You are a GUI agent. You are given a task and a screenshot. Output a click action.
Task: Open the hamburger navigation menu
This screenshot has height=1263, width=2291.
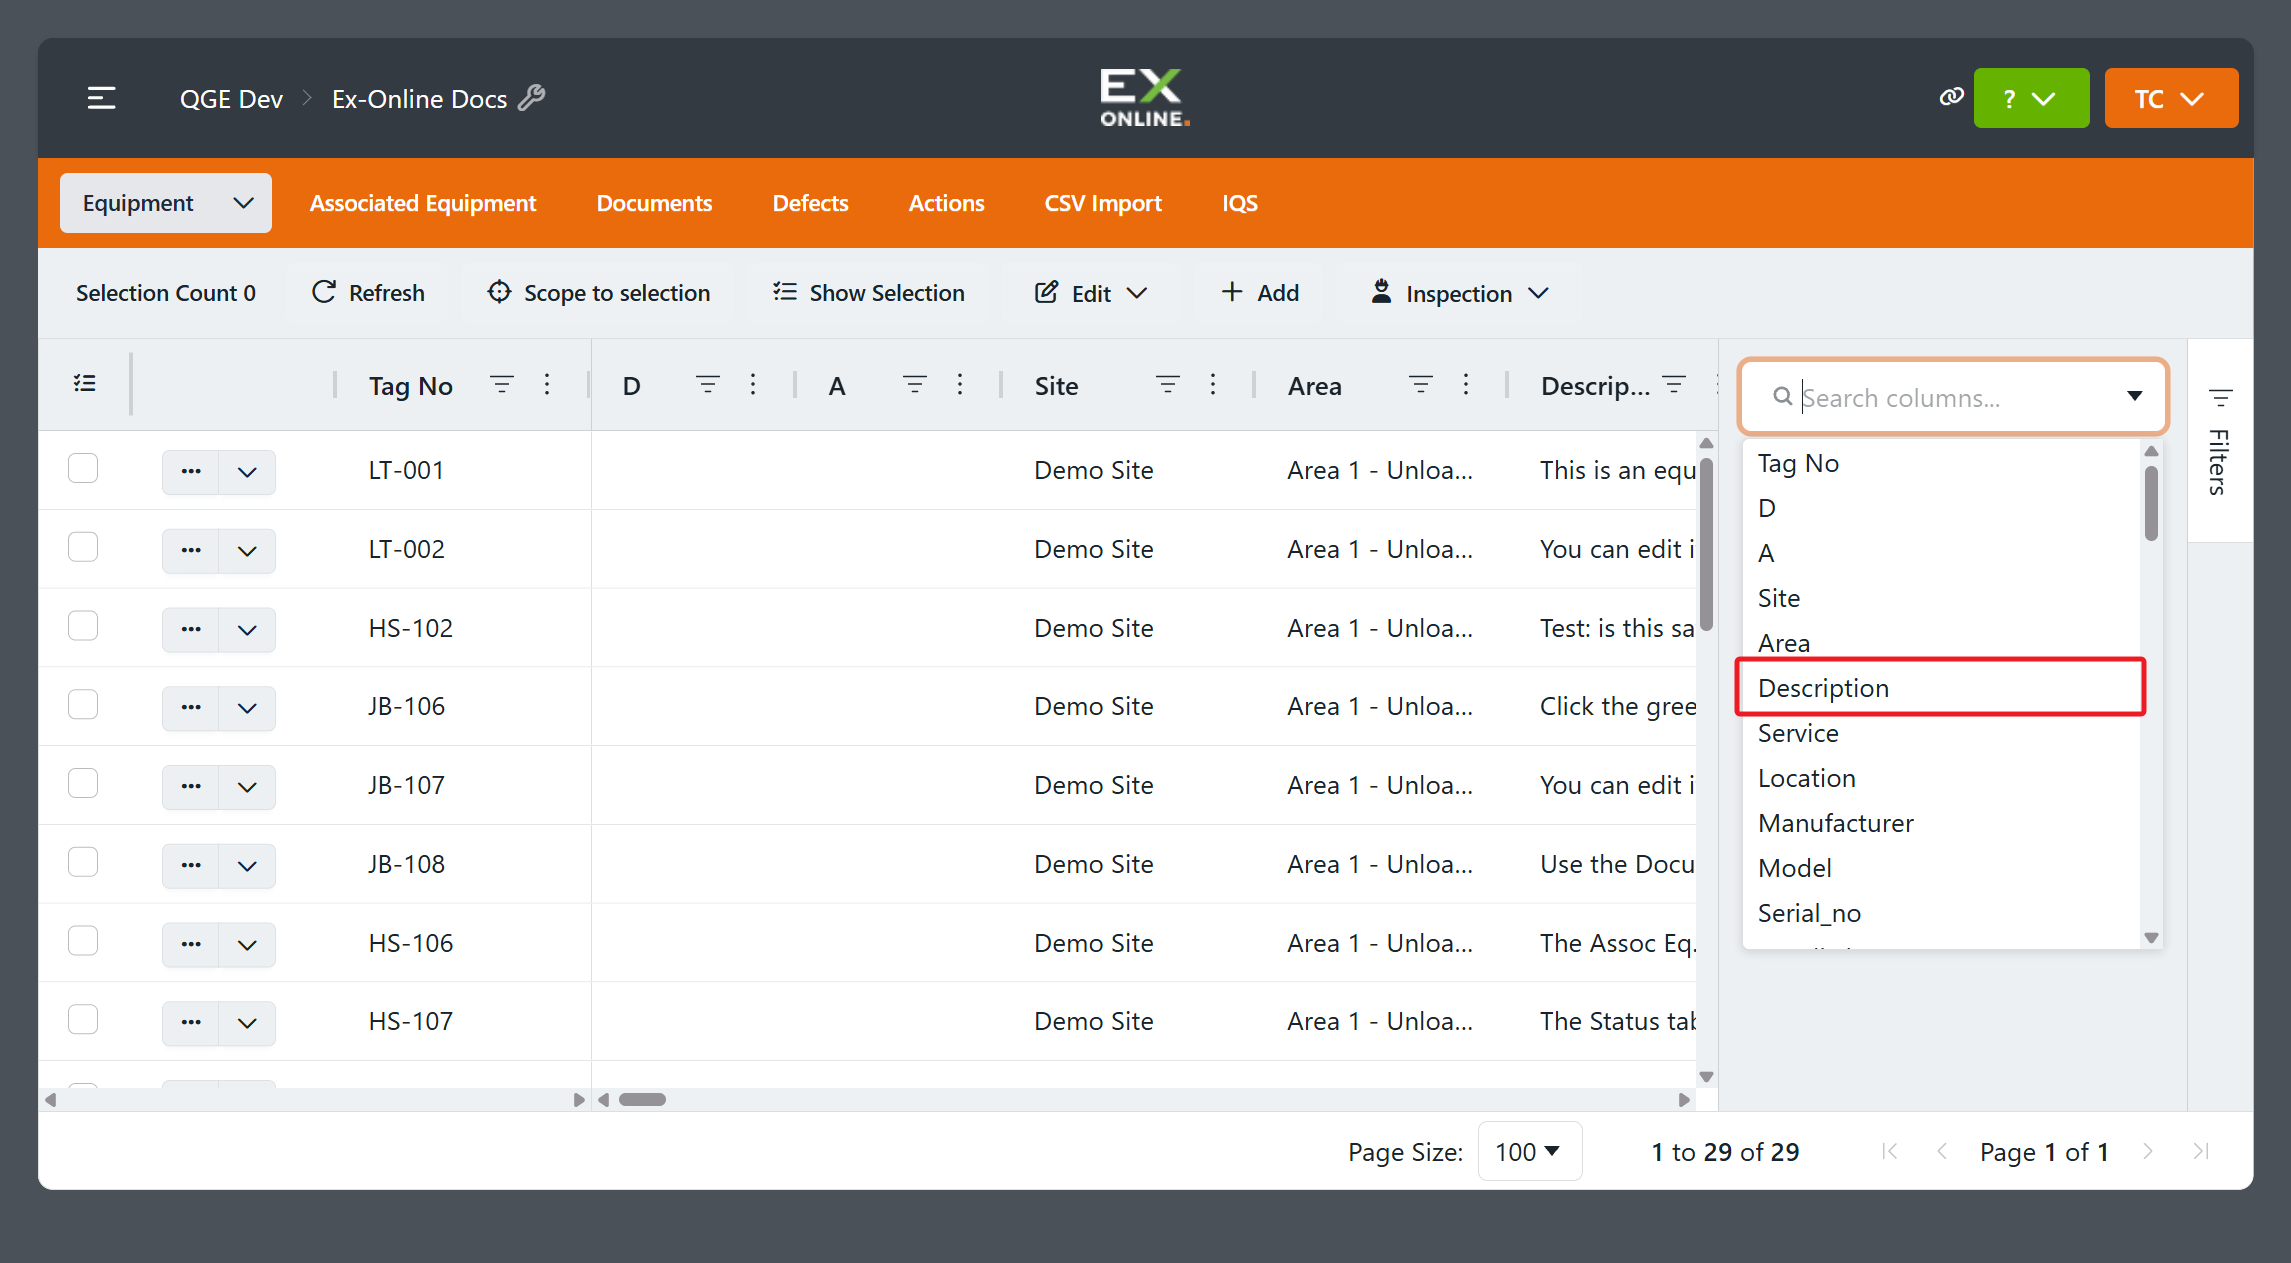(101, 98)
